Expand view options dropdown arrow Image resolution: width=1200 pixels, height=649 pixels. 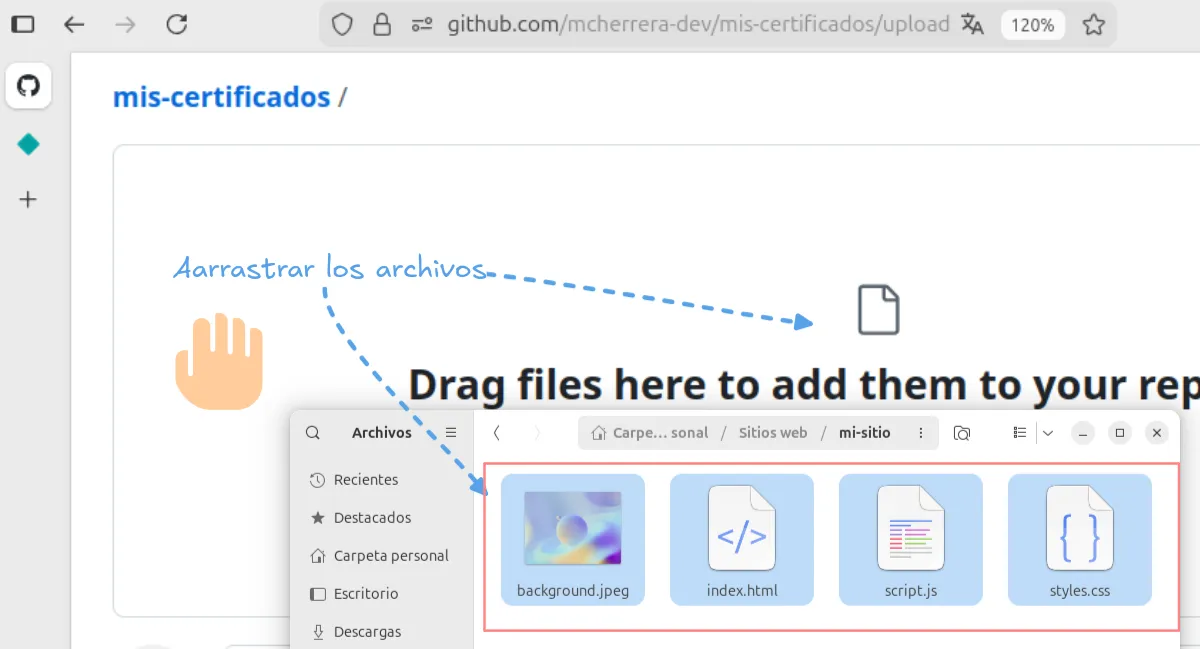pos(1048,433)
